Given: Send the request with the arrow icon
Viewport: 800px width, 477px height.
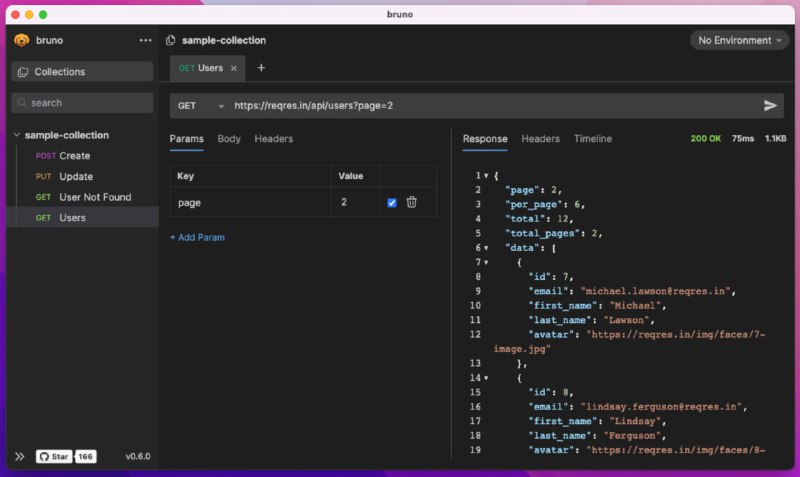Looking at the screenshot, I should [770, 106].
